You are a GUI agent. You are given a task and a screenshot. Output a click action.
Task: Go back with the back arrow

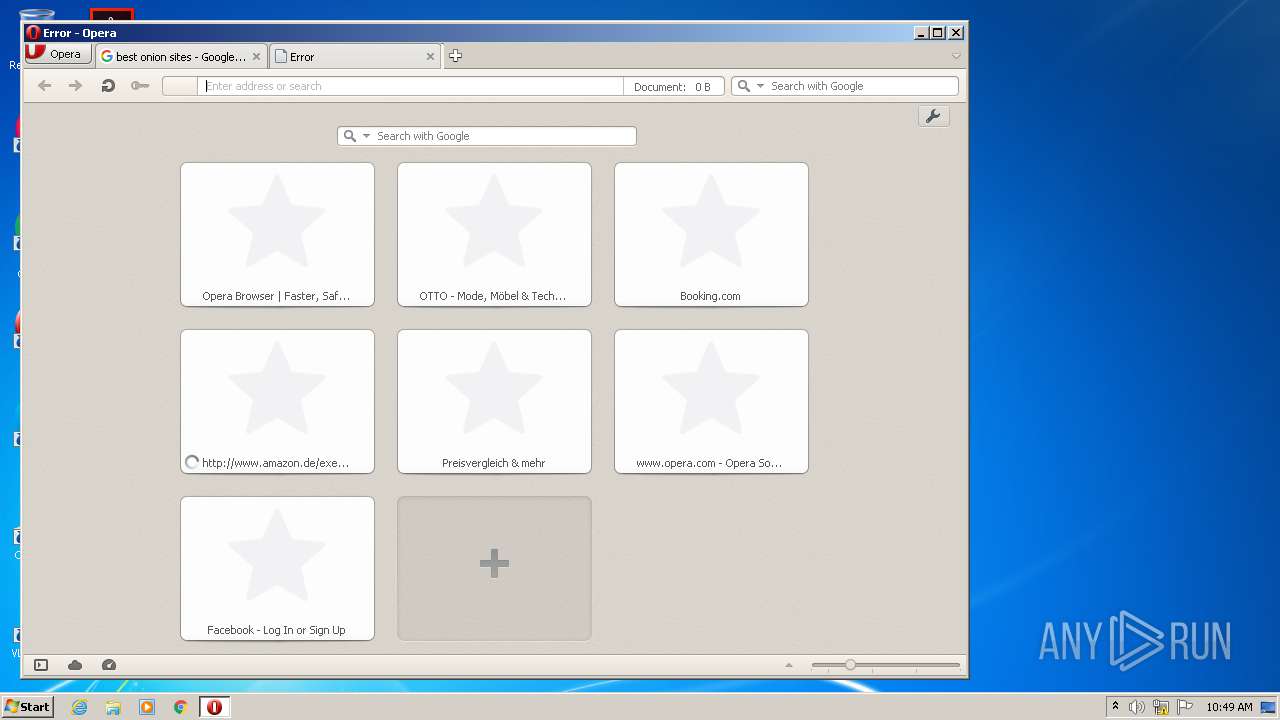44,86
